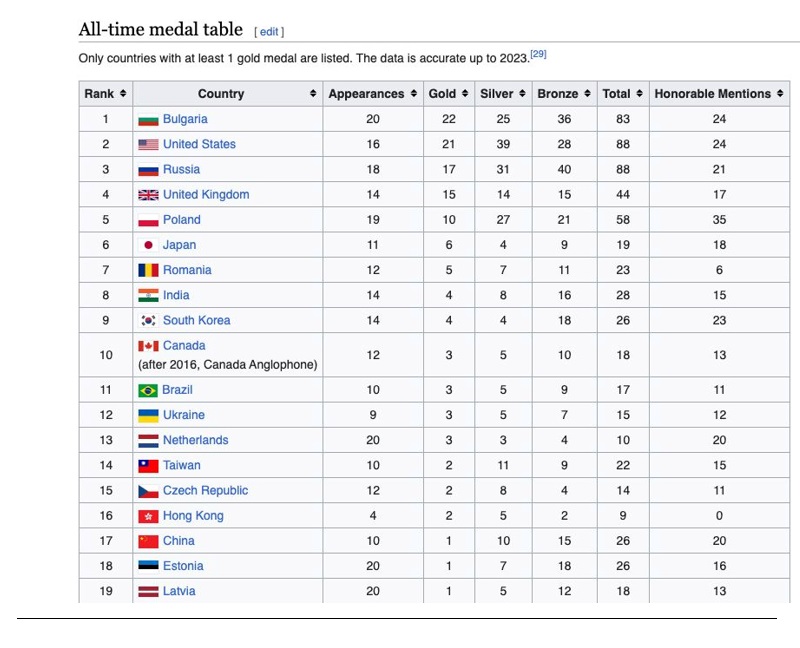This screenshot has width=800, height=648.
Task: Sort table by Rank column arrows
Action: tap(123, 94)
